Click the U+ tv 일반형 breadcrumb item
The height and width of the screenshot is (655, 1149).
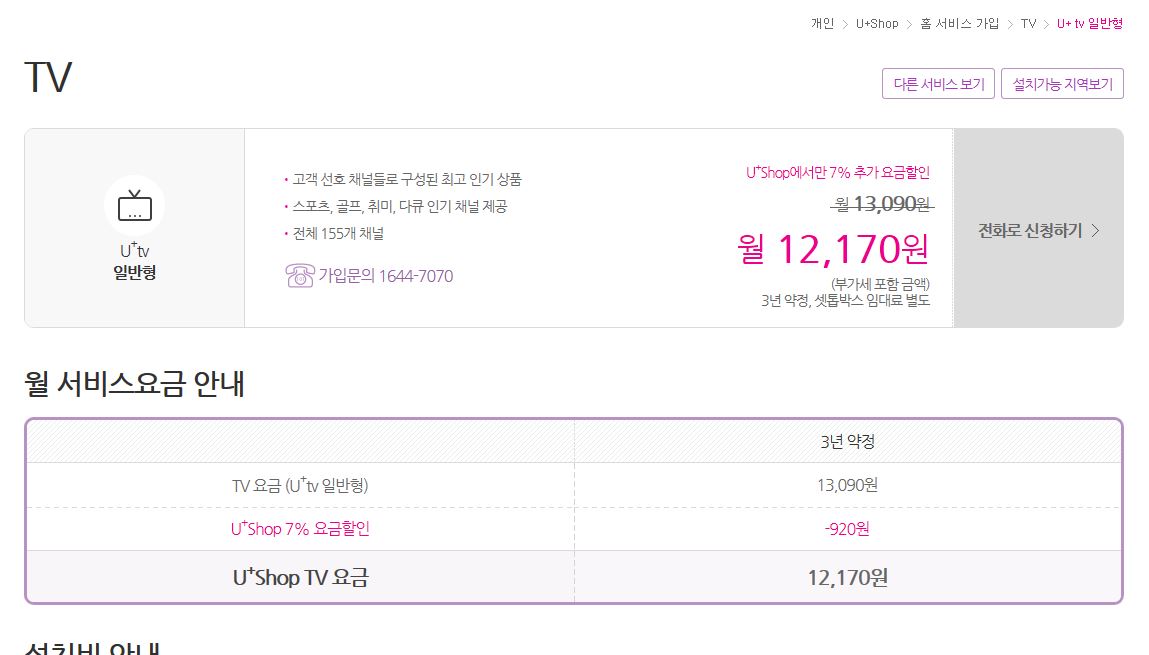coord(1089,24)
